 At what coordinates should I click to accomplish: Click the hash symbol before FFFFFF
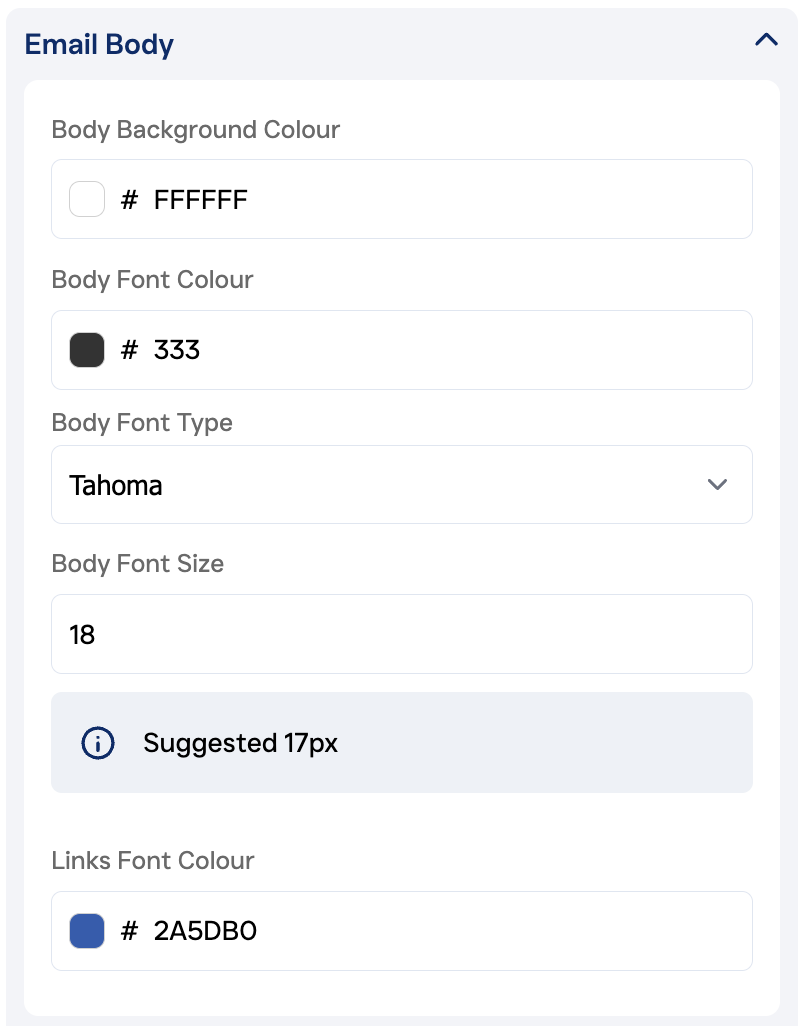[129, 200]
